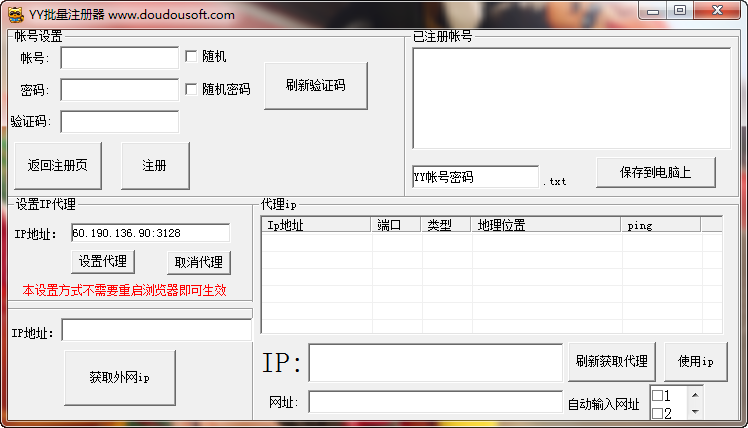Click the ping column header
748x428 pixels.
pos(661,225)
